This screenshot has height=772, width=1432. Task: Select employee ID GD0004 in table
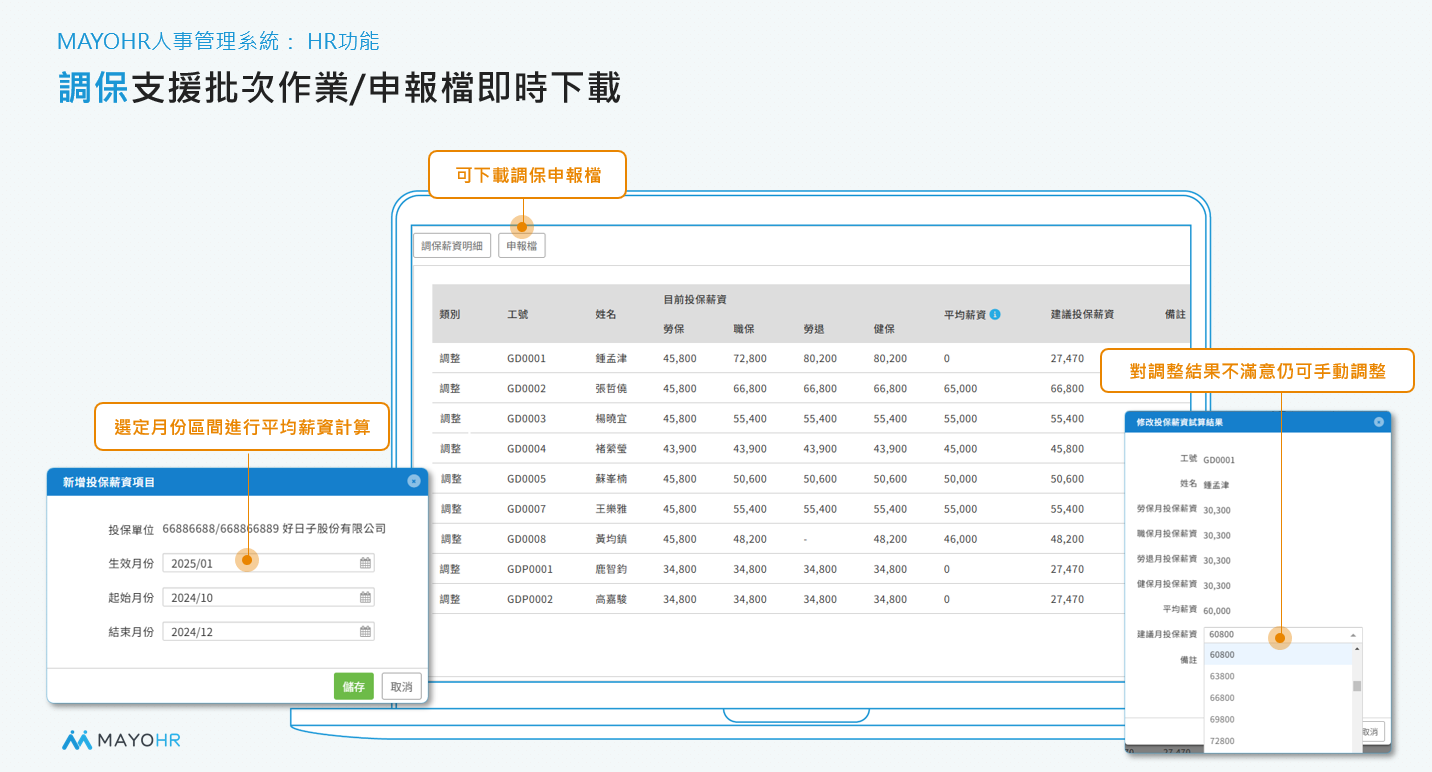pyautogui.click(x=527, y=448)
